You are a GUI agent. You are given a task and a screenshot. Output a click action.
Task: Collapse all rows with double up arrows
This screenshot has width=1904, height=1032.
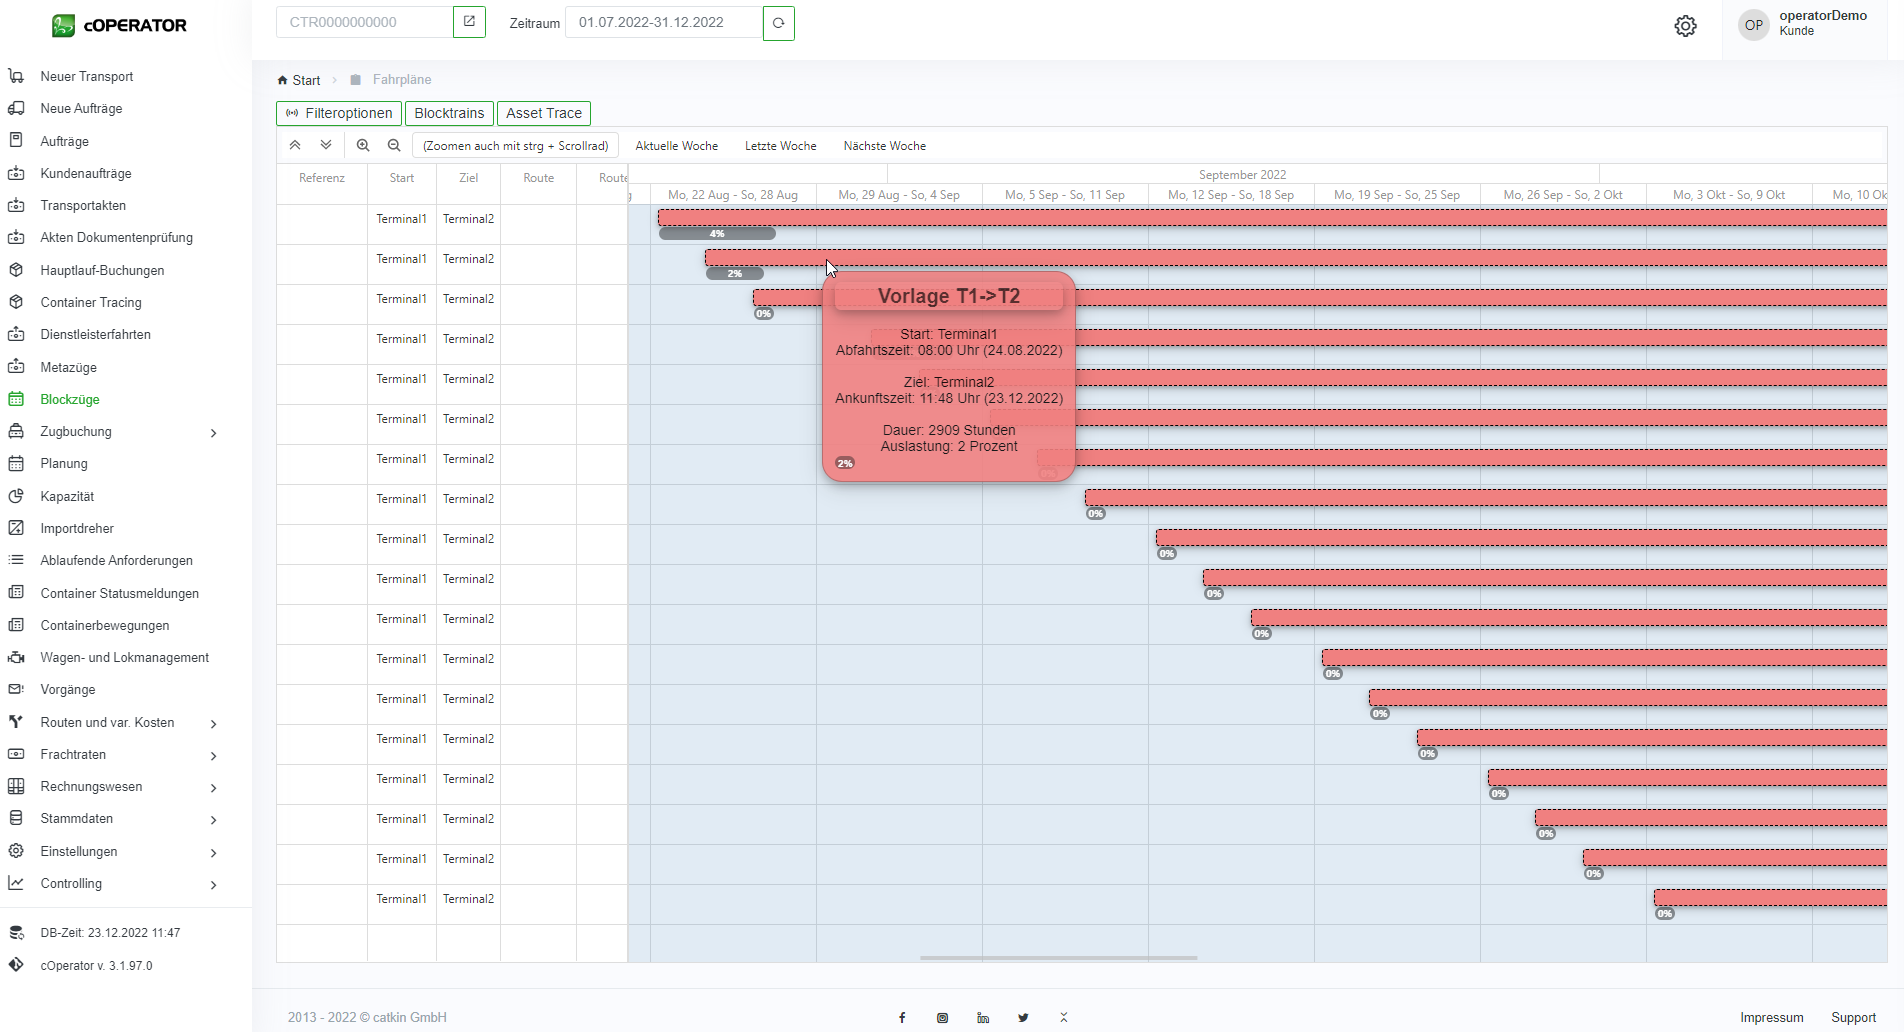295,146
